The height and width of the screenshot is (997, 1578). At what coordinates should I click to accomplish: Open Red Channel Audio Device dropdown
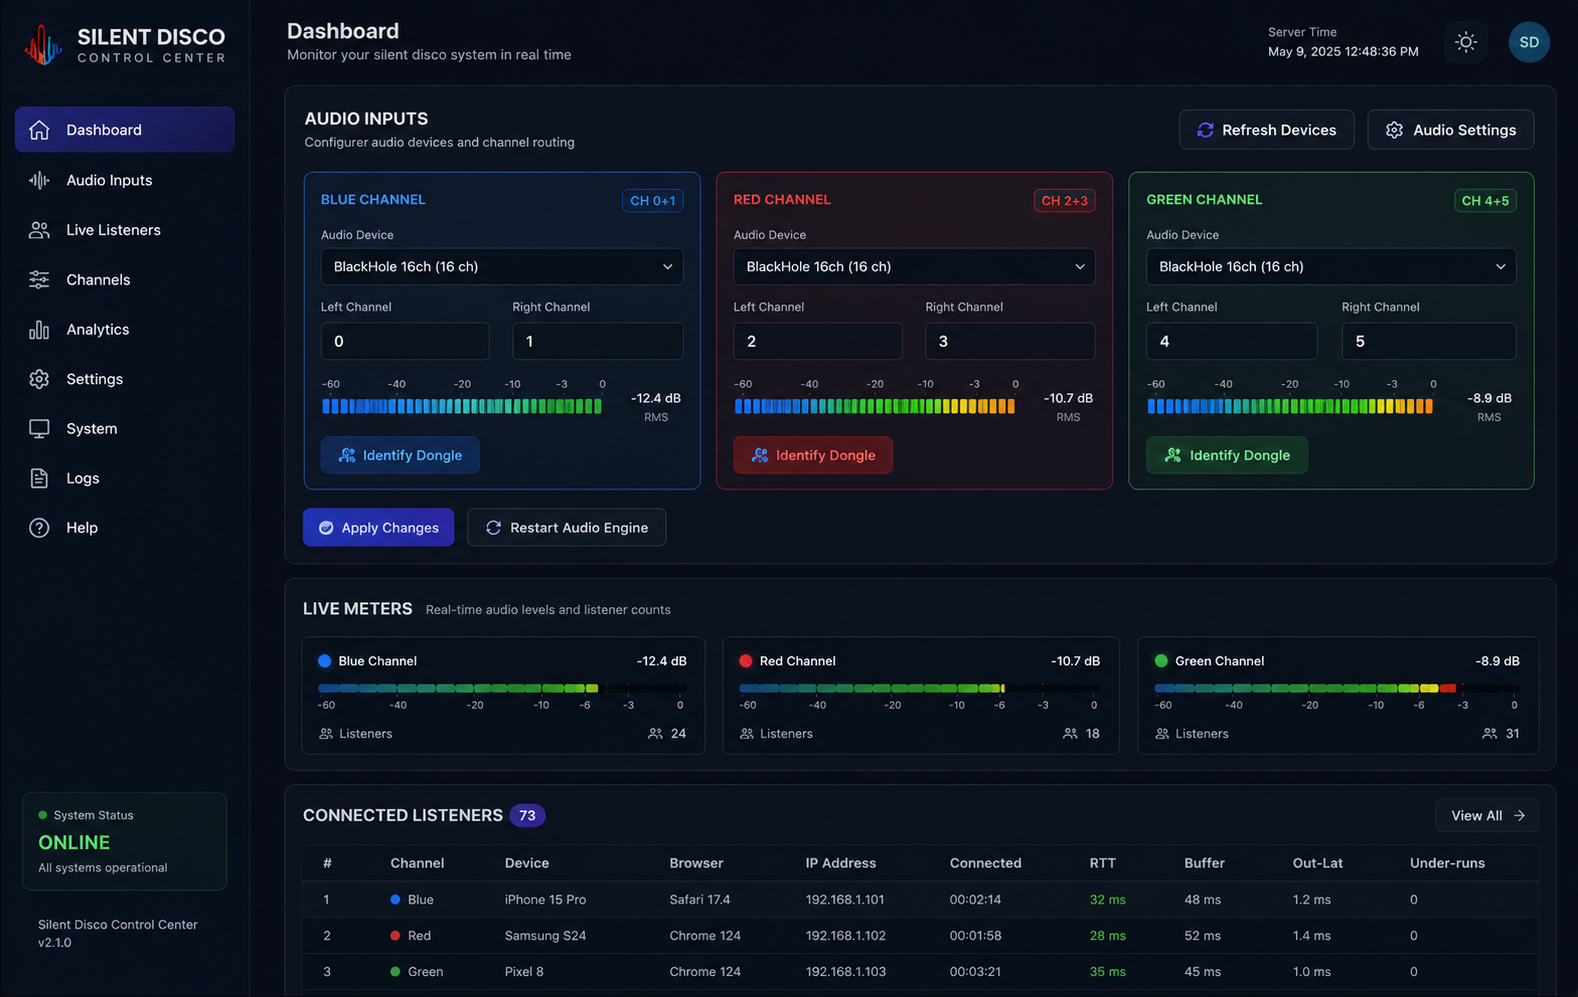914,267
